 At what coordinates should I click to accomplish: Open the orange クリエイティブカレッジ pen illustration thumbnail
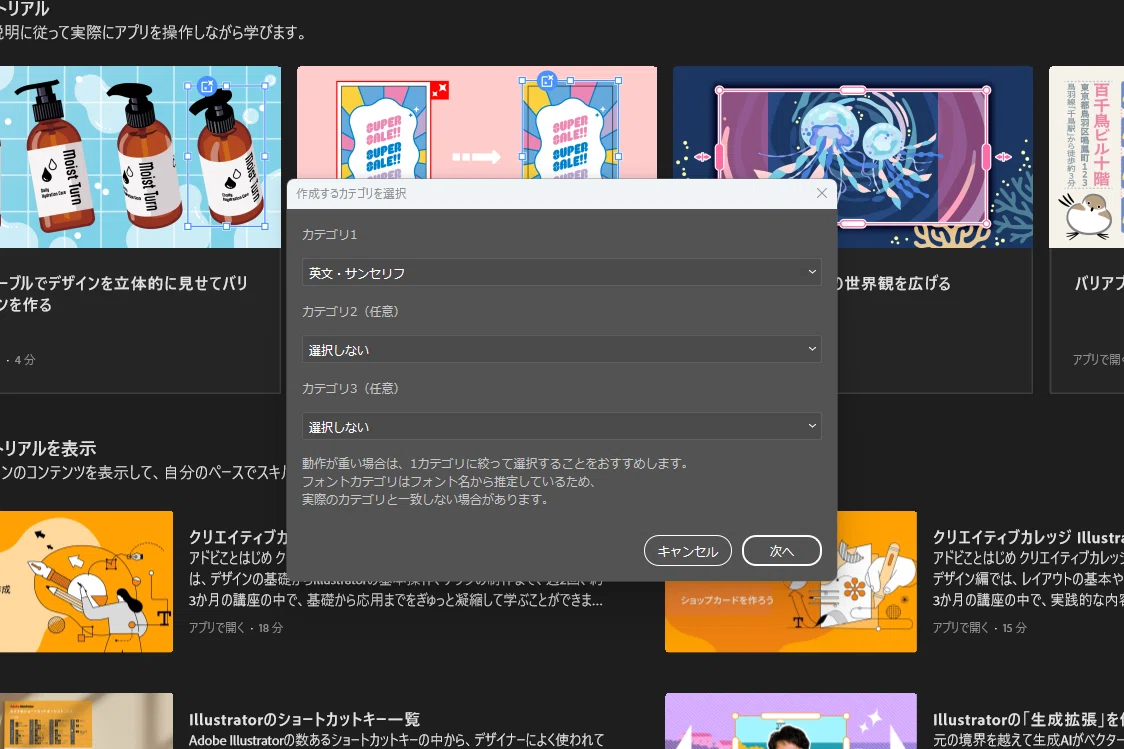tap(86, 581)
